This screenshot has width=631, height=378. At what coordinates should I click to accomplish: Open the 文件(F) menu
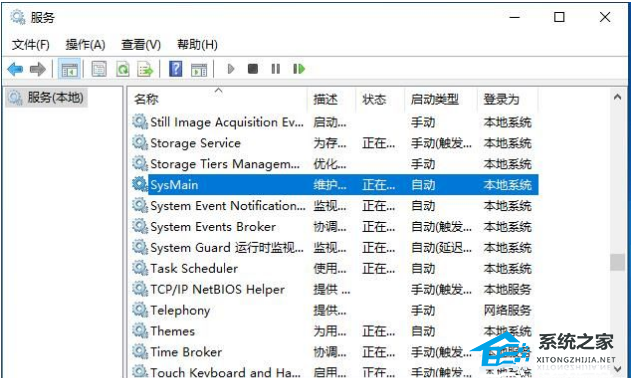(x=31, y=45)
